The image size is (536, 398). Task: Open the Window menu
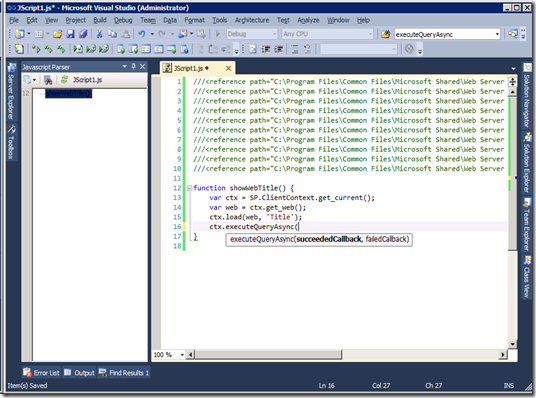pos(338,20)
